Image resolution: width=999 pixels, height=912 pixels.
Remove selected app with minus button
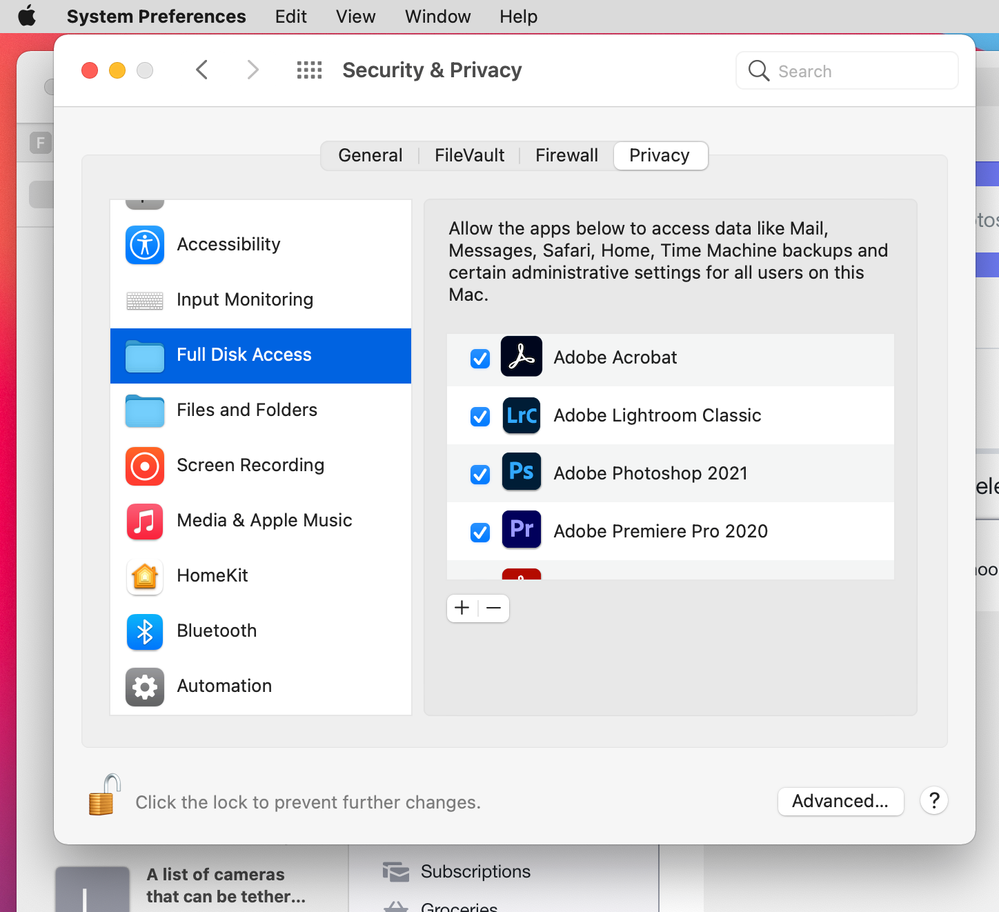tap(494, 608)
